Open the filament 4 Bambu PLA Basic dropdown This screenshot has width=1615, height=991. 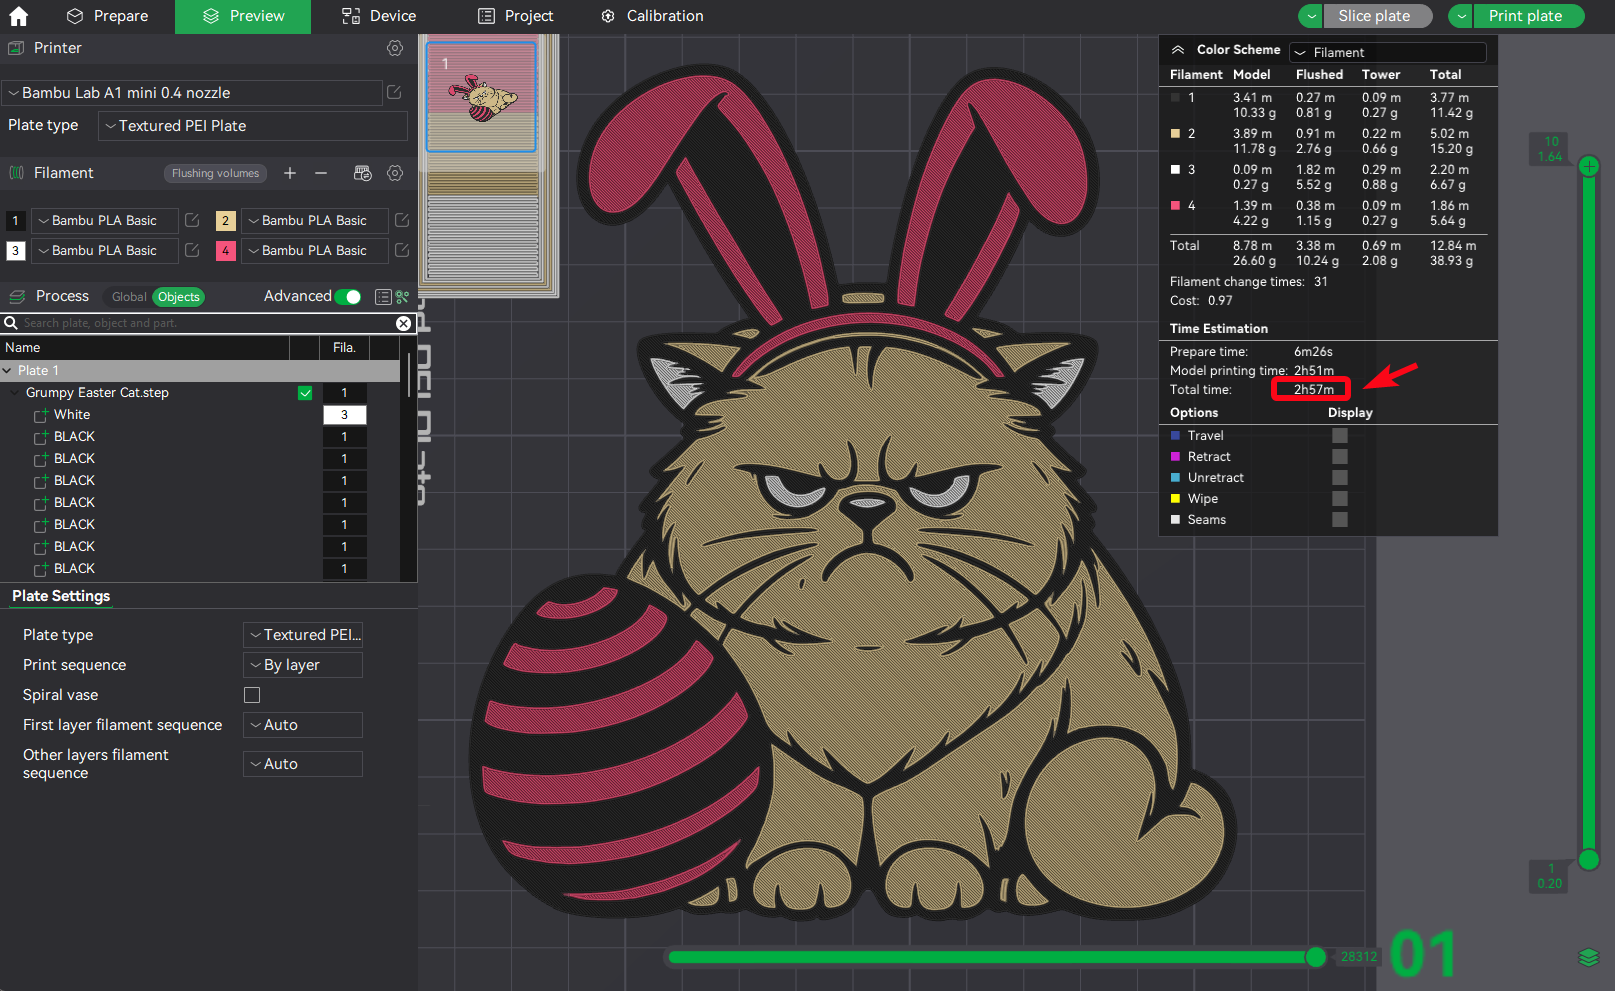click(x=314, y=251)
